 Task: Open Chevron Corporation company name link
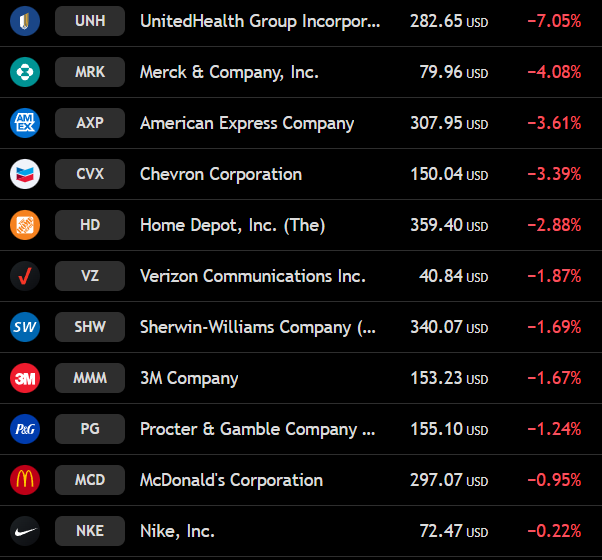(221, 174)
